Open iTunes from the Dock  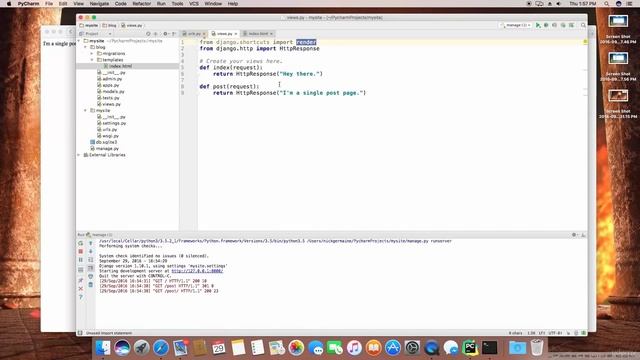pyautogui.click(x=354, y=348)
